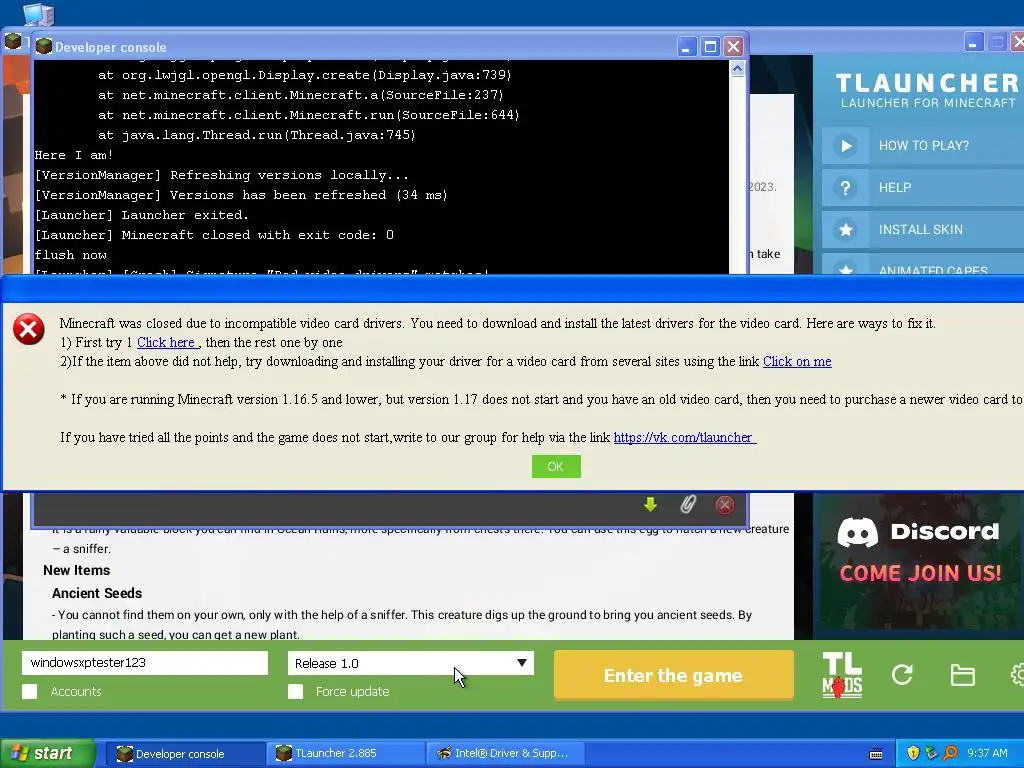Open INSTALL SKIN sidebar item
This screenshot has height=768, width=1024.
pyautogui.click(x=922, y=229)
